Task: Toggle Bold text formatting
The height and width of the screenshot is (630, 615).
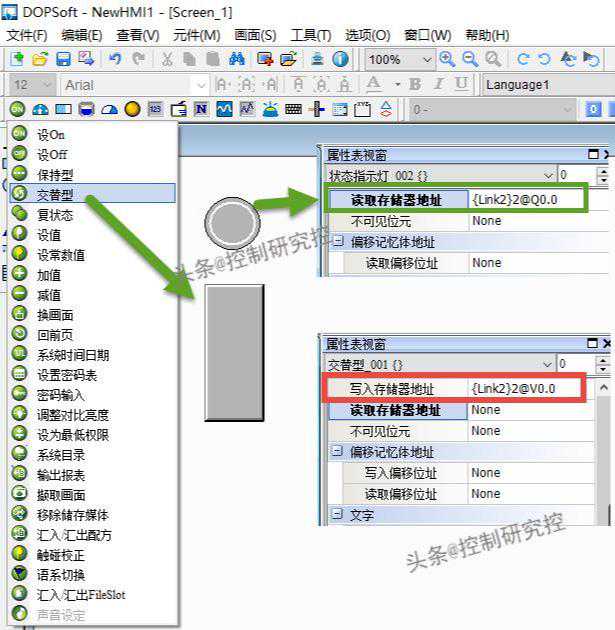Action: pyautogui.click(x=414, y=85)
